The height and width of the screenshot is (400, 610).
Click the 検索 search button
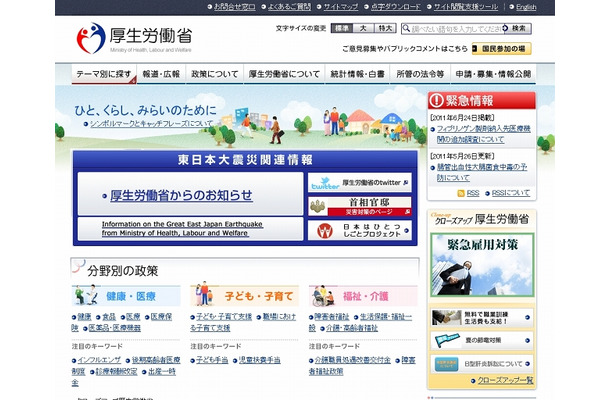pos(516,28)
